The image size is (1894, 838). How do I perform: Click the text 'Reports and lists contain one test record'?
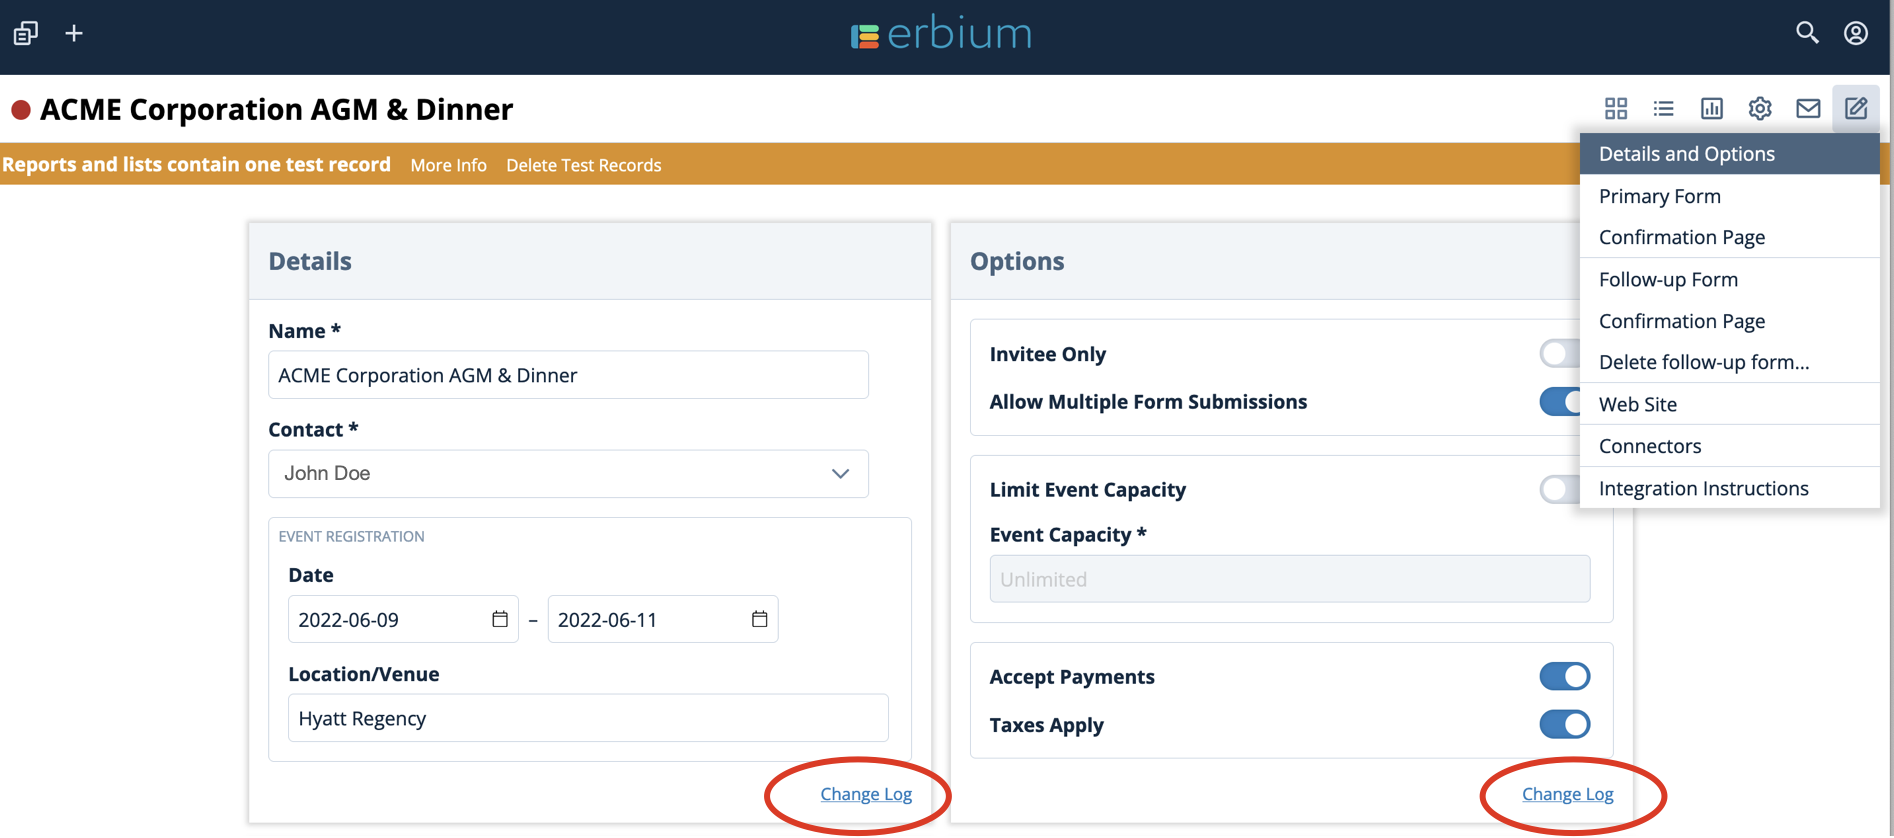196,165
